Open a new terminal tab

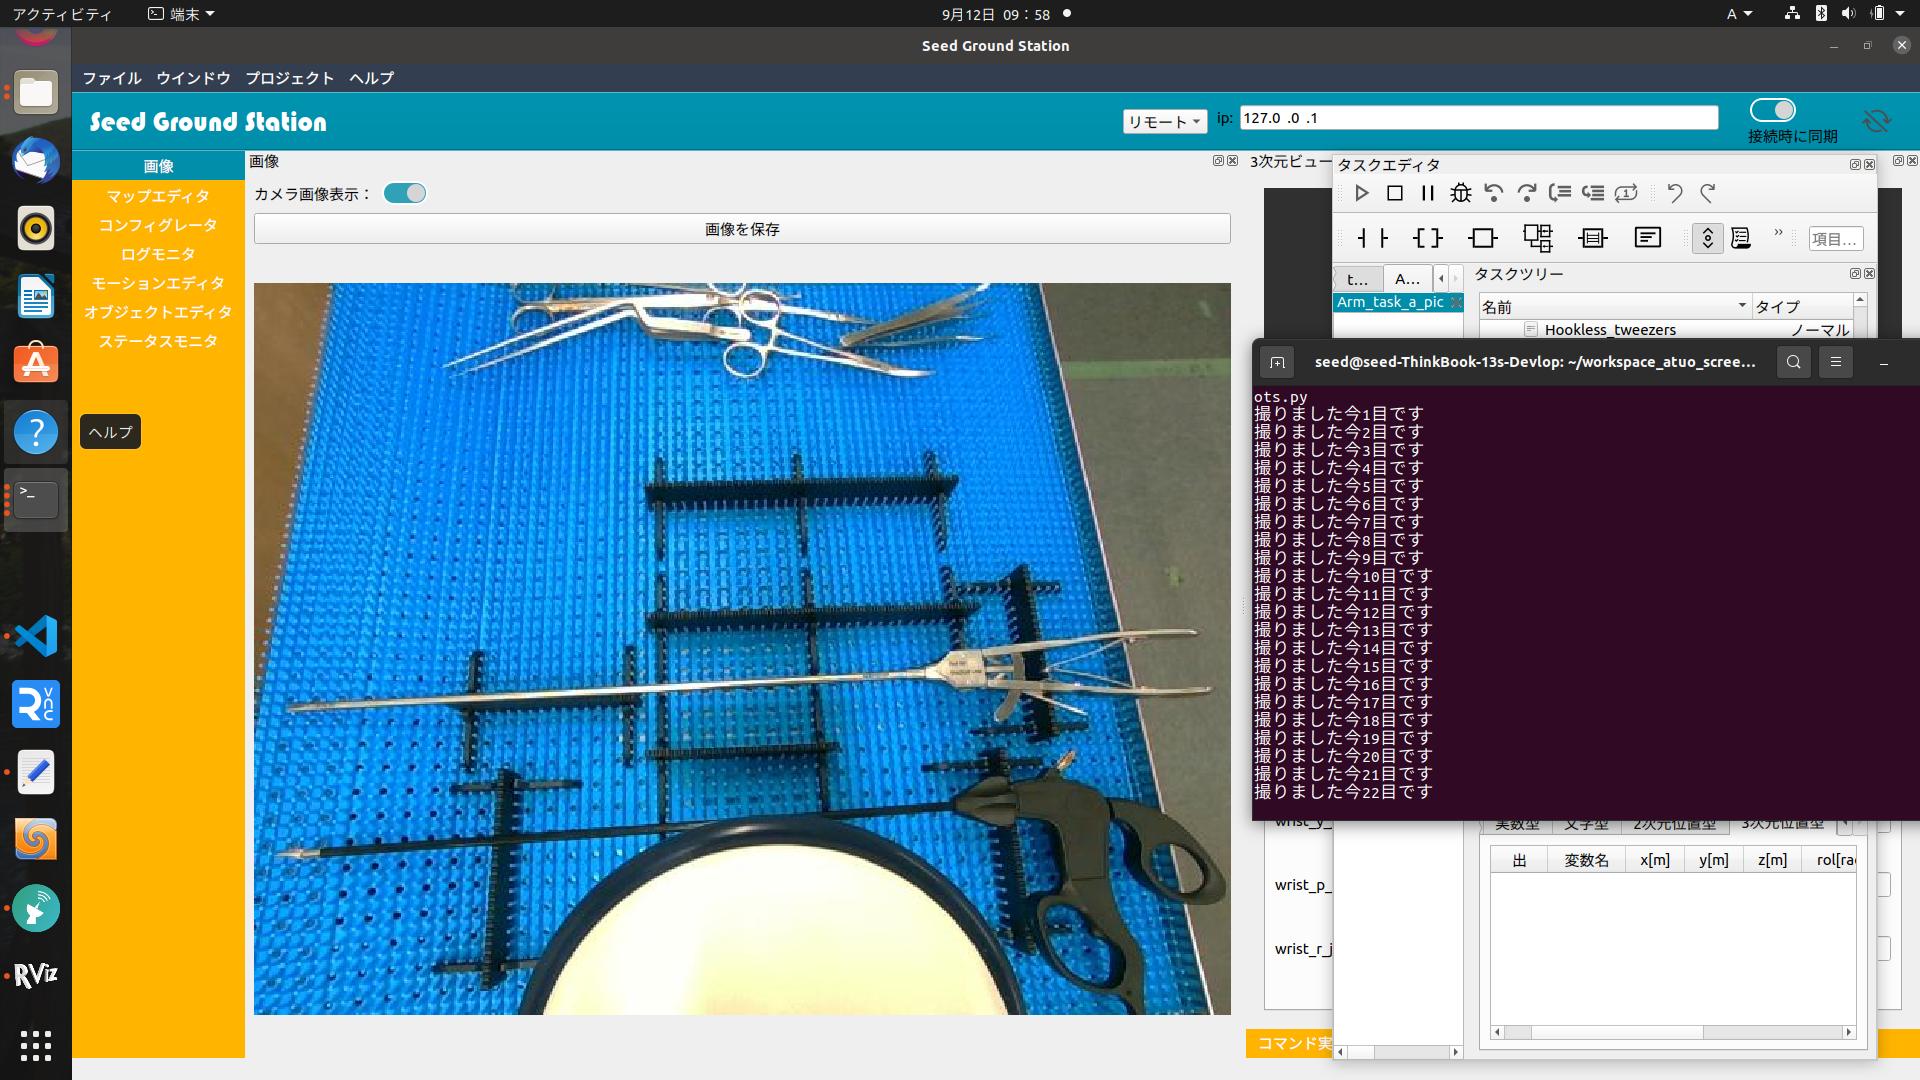[x=1278, y=362]
